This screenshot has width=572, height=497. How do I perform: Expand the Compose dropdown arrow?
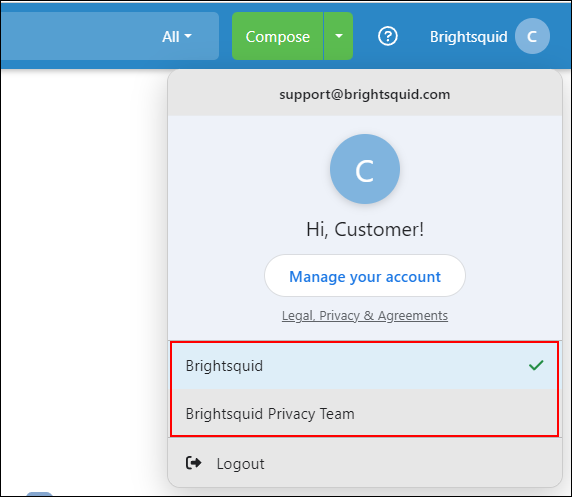[x=339, y=36]
